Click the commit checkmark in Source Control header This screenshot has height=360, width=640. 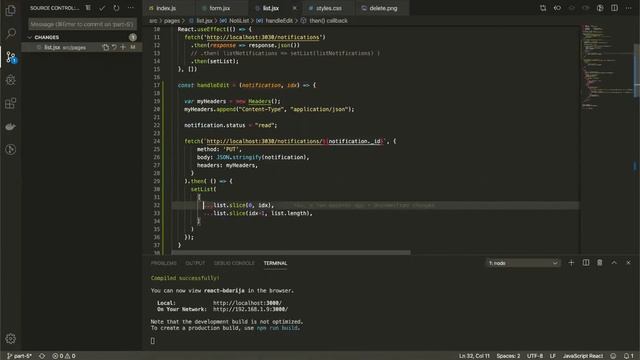(102, 8)
